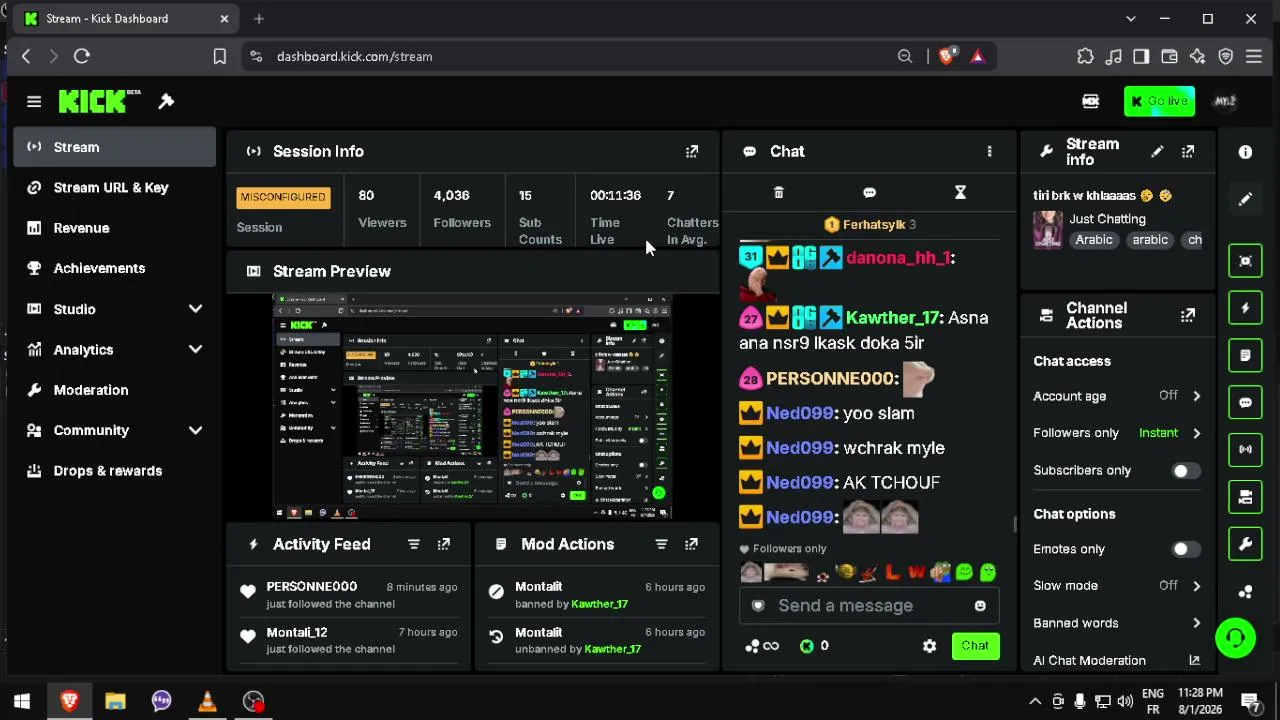Pop out the Channel Actions panel
Screen dimensions: 1280x720
click(1188, 315)
